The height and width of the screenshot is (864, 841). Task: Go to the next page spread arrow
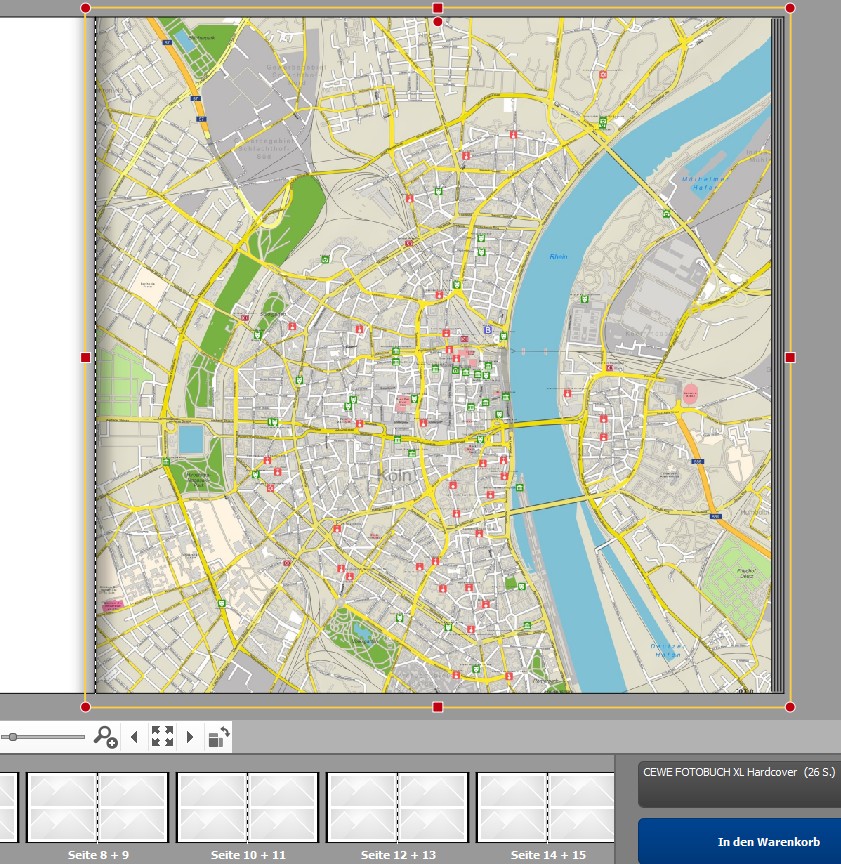(190, 737)
